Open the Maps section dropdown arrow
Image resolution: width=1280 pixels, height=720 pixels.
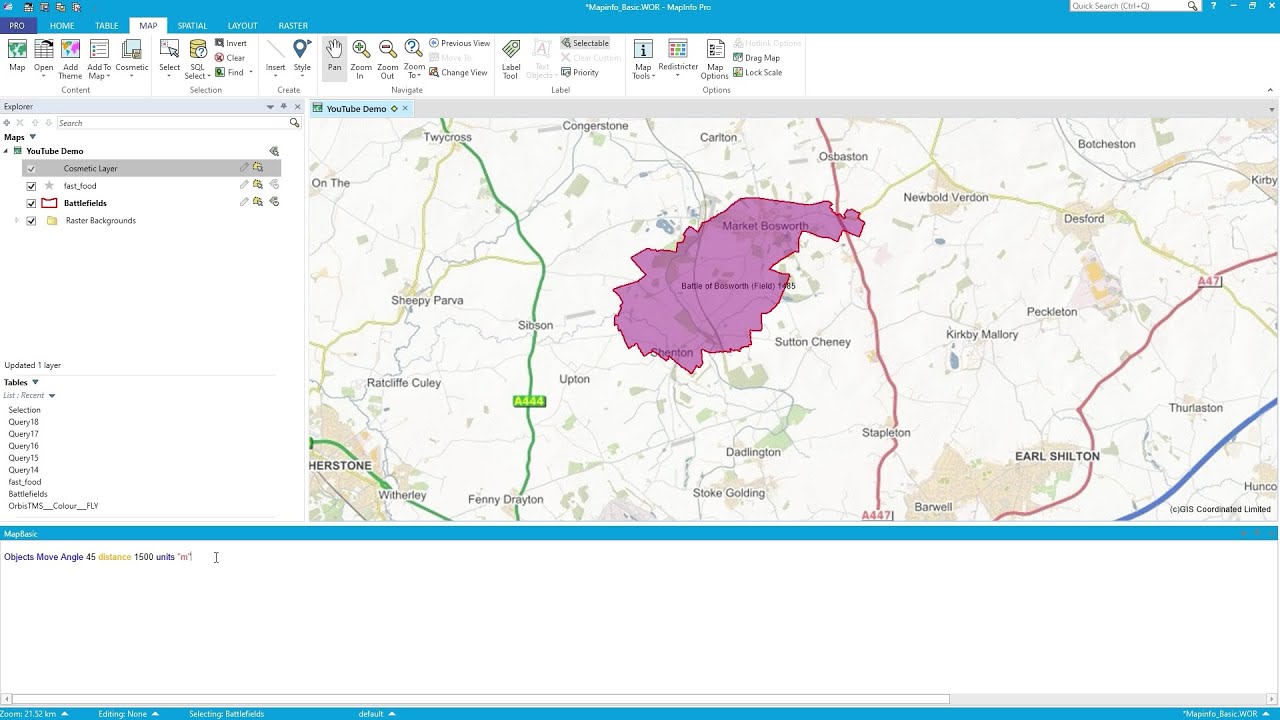(33, 137)
